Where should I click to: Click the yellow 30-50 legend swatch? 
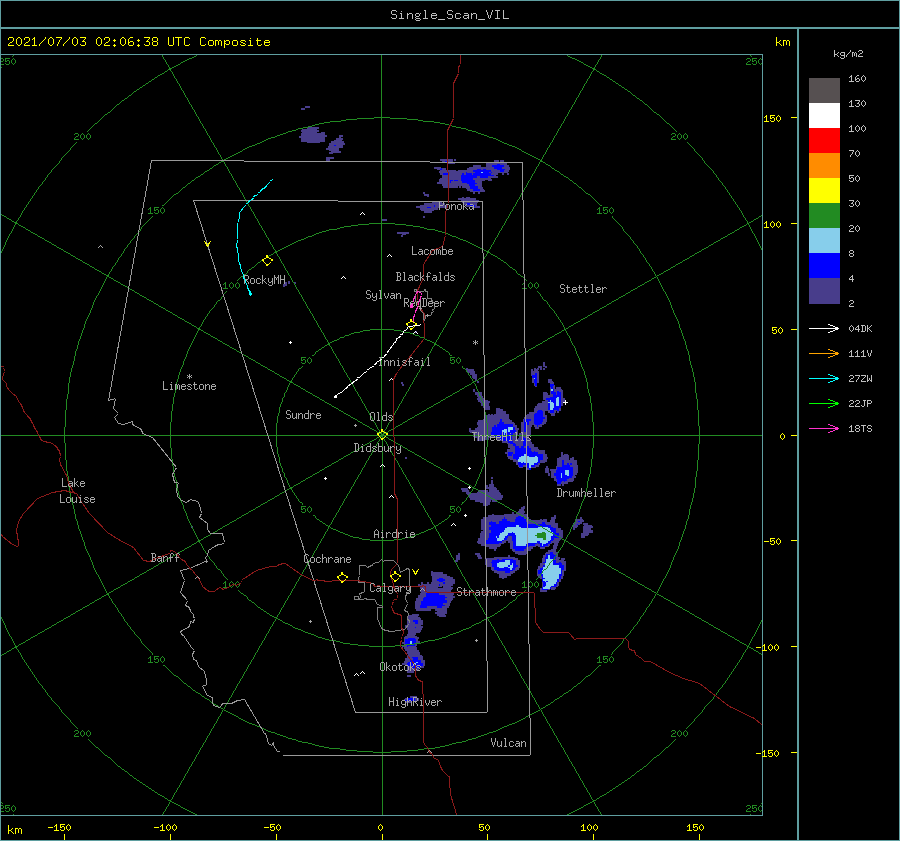pos(824,191)
